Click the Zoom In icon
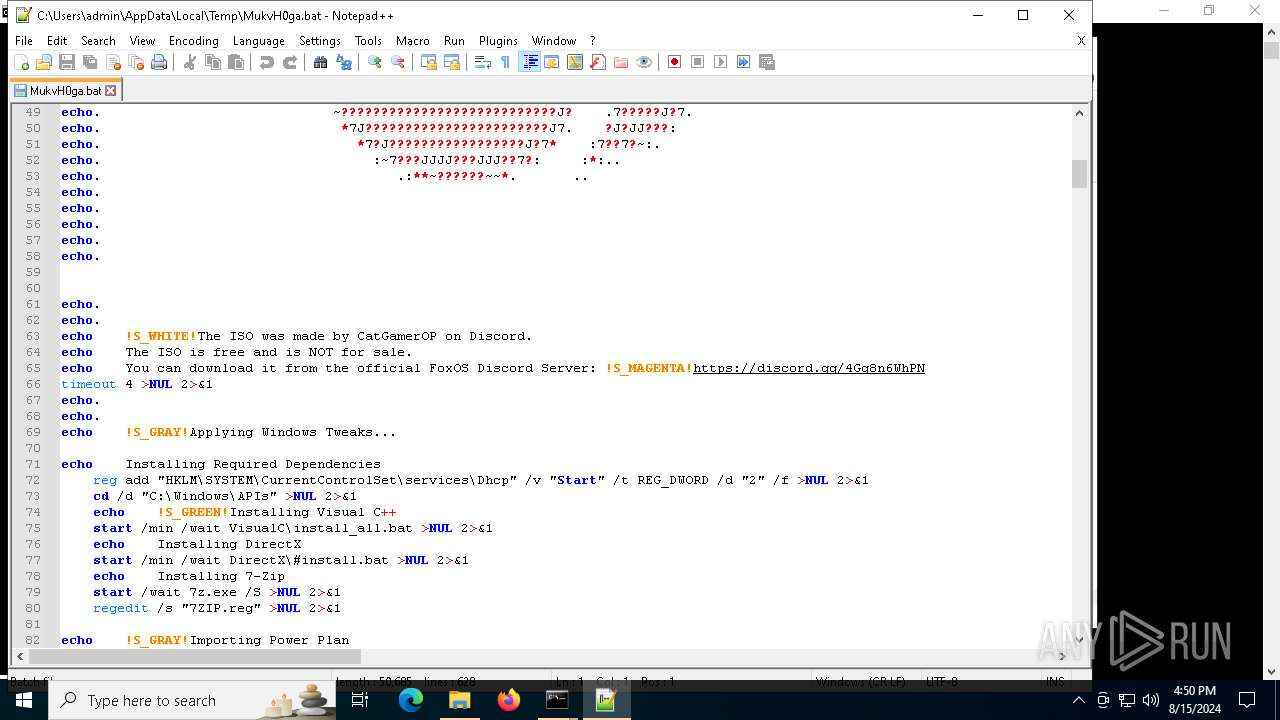The height and width of the screenshot is (720, 1280). point(375,62)
